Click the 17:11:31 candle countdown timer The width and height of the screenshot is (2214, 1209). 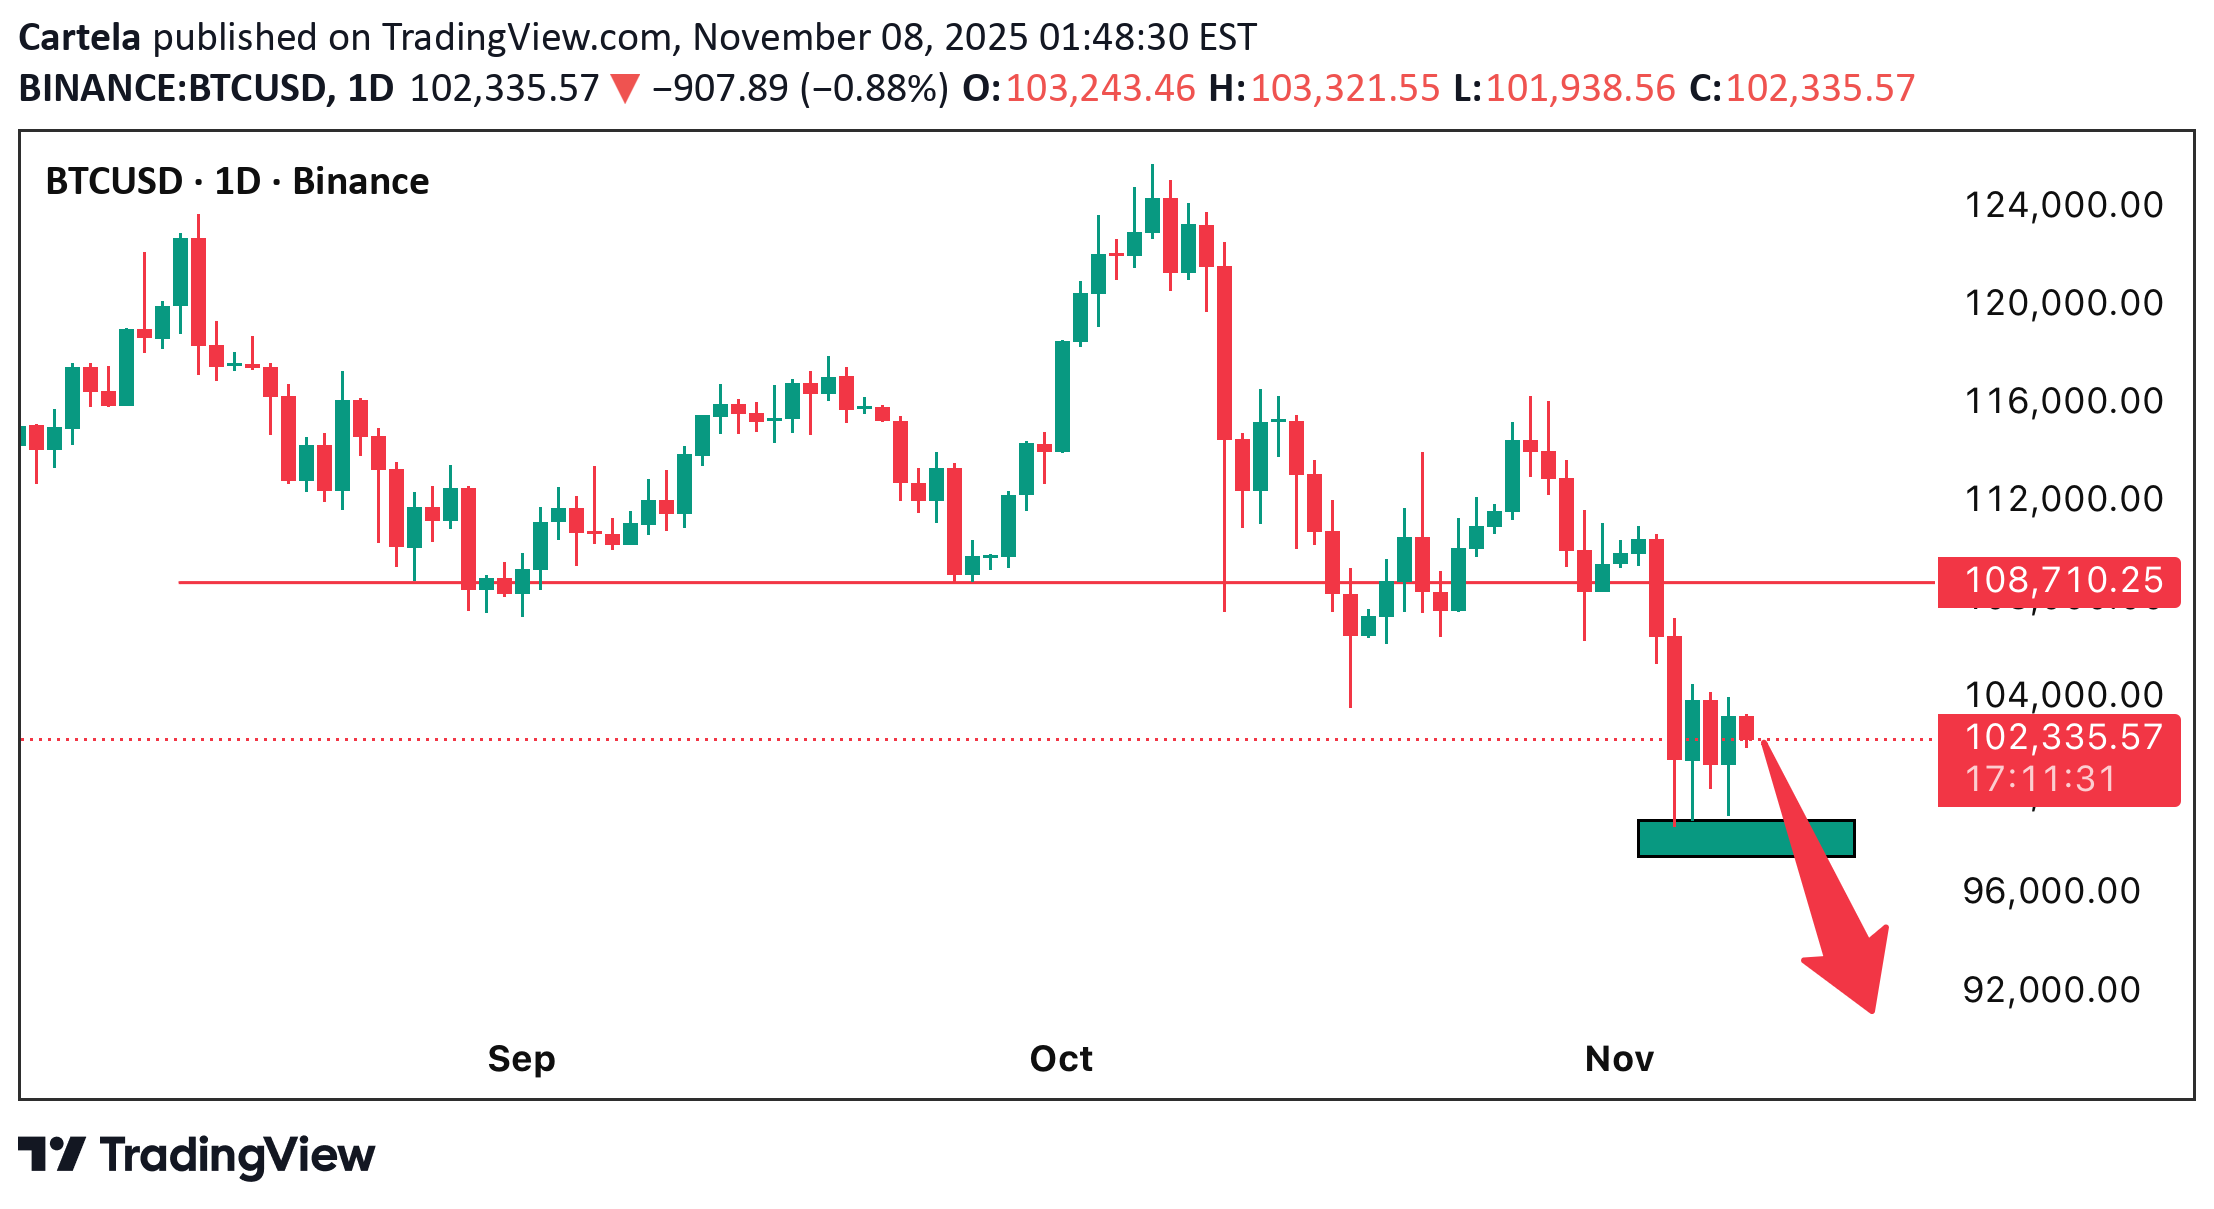(x=2040, y=780)
